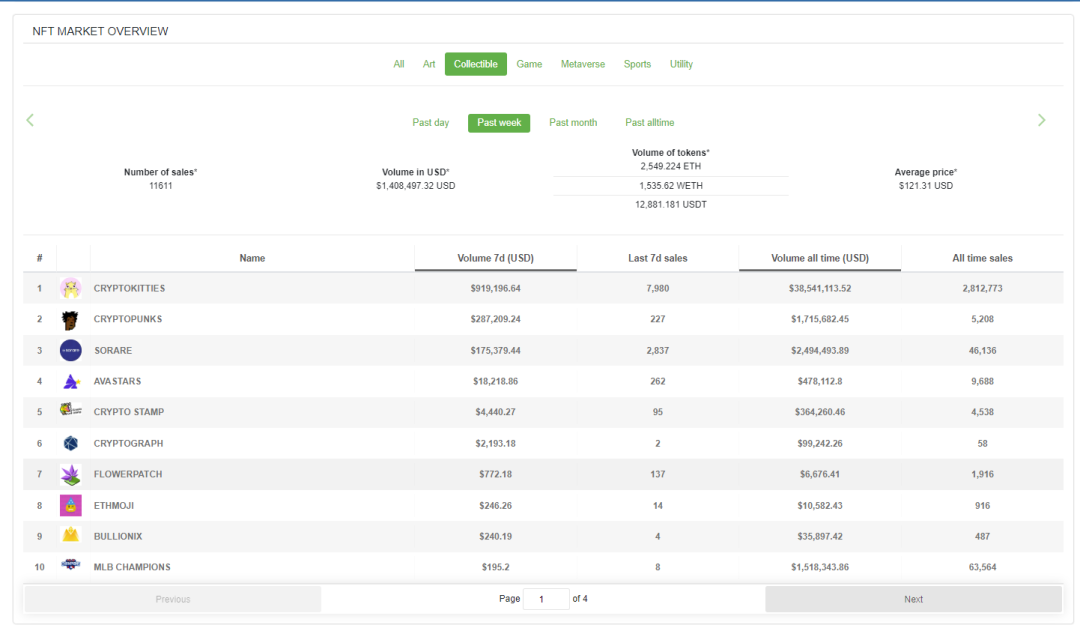Click the Cryptograph hexagon icon
The width and height of the screenshot is (1080, 634).
71,443
